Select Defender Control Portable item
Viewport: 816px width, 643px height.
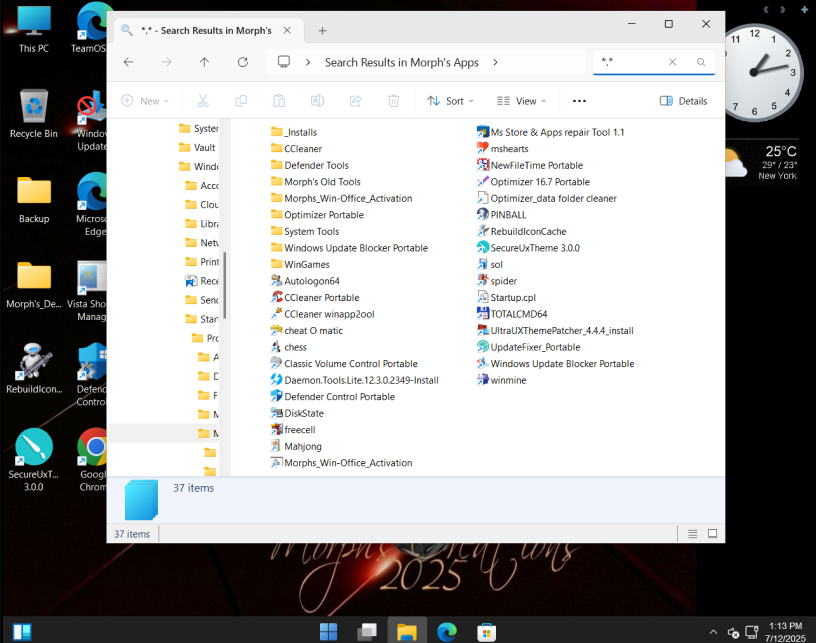point(333,397)
